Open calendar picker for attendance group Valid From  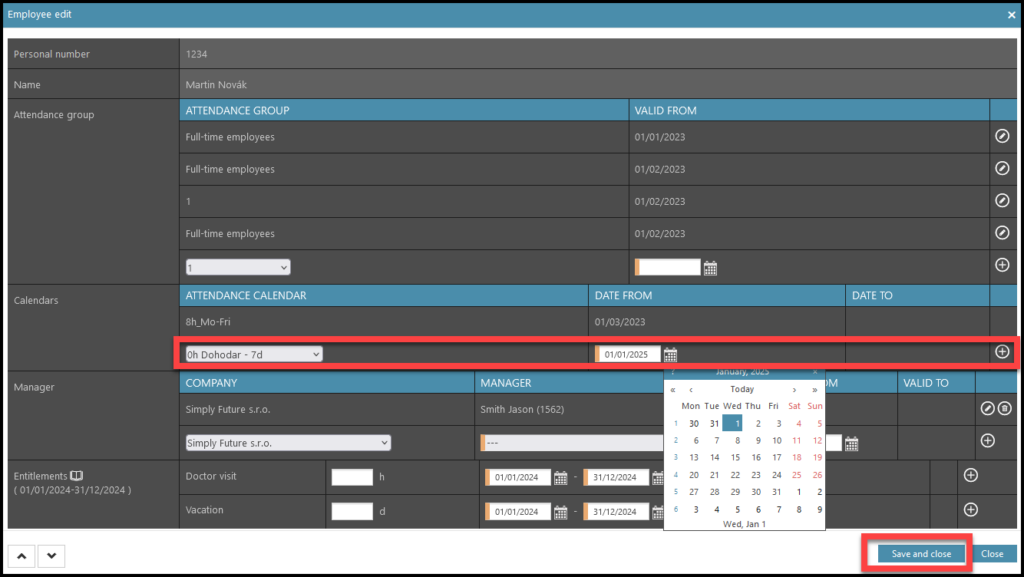click(x=710, y=268)
